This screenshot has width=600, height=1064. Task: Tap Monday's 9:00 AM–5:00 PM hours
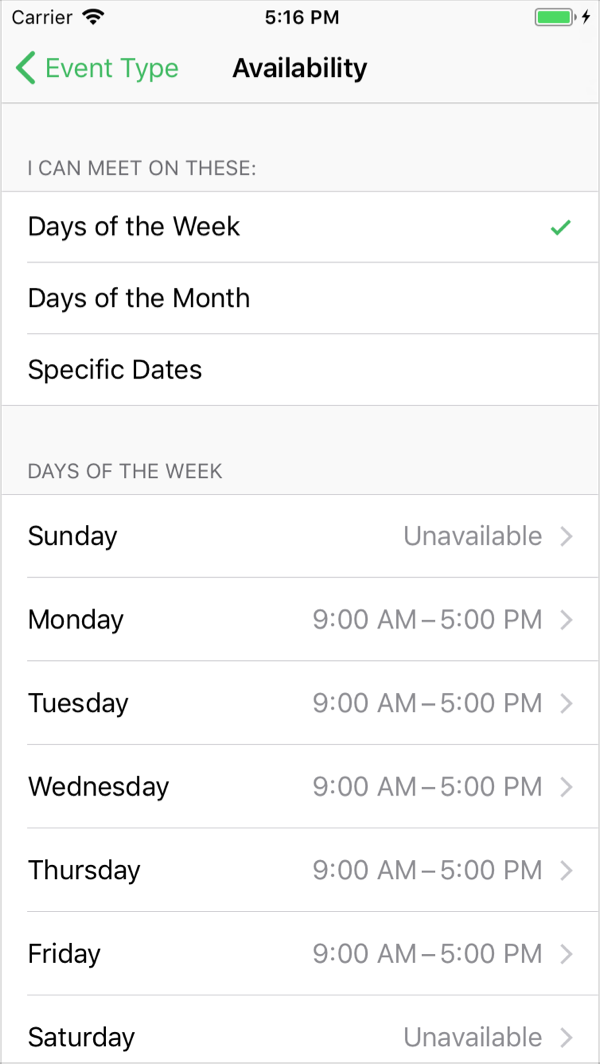coord(427,620)
